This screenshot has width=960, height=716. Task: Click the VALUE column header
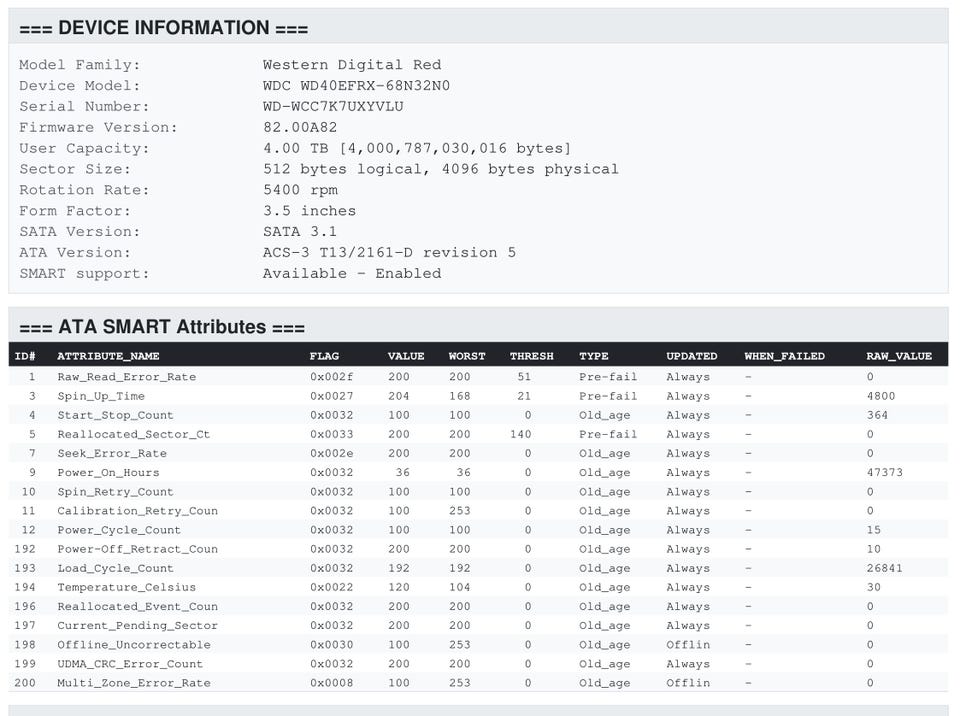[x=406, y=356]
